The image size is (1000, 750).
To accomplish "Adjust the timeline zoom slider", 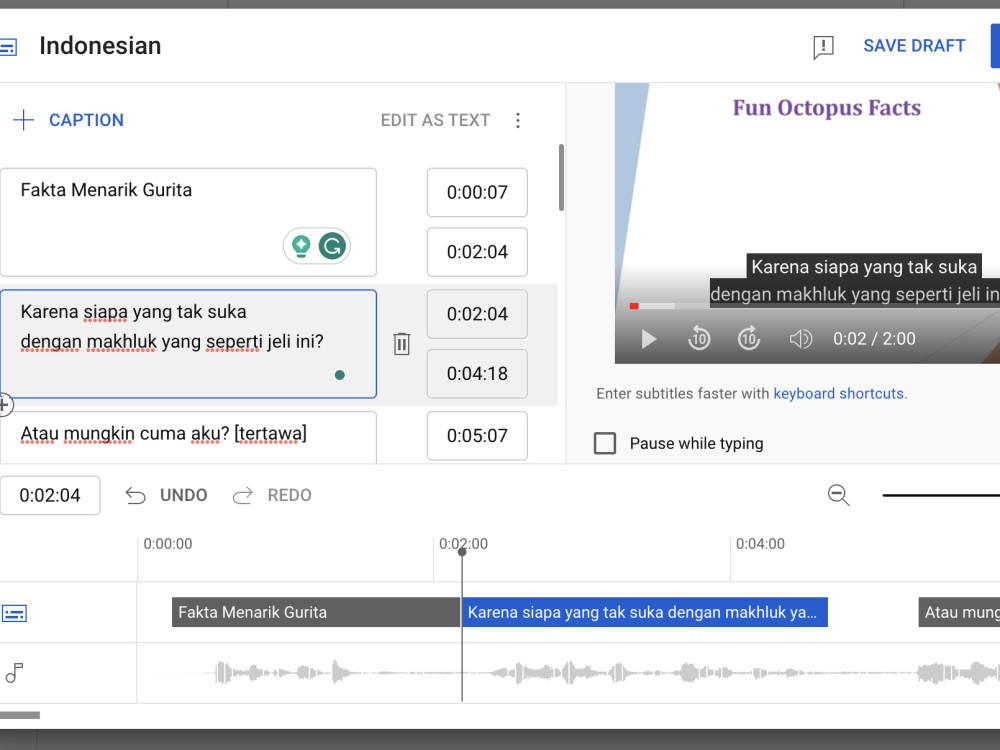I will (941, 496).
